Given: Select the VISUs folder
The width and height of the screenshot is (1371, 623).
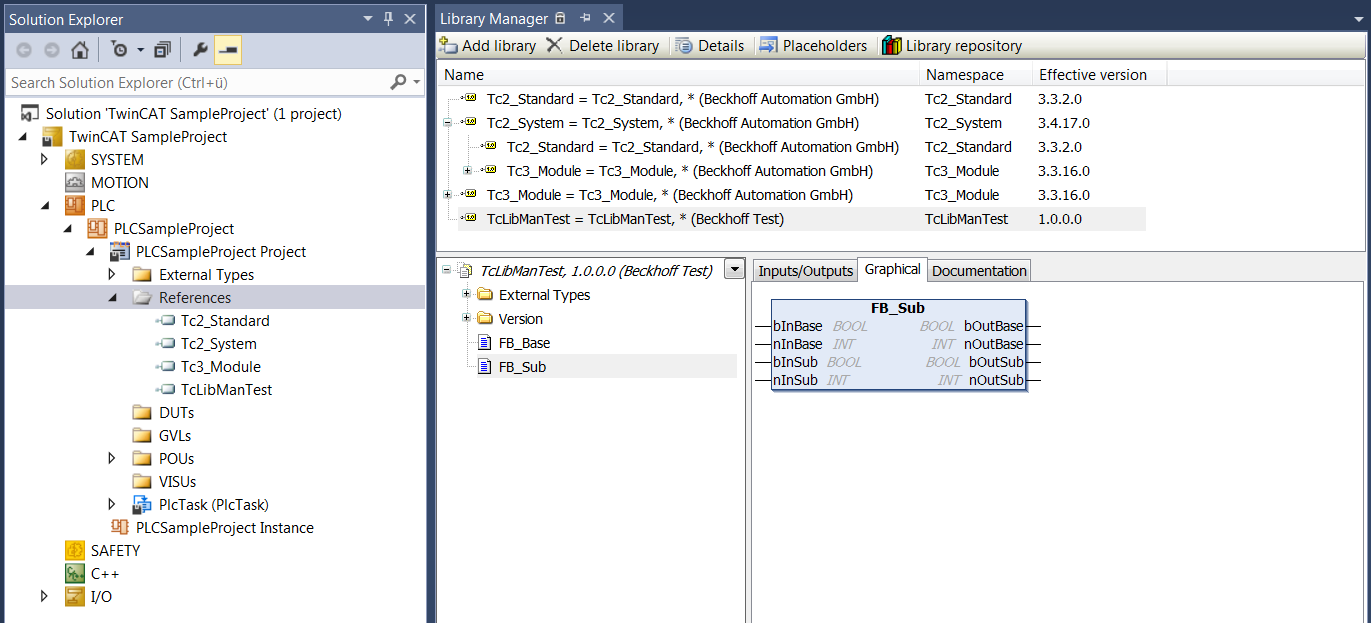Looking at the screenshot, I should pos(177,482).
